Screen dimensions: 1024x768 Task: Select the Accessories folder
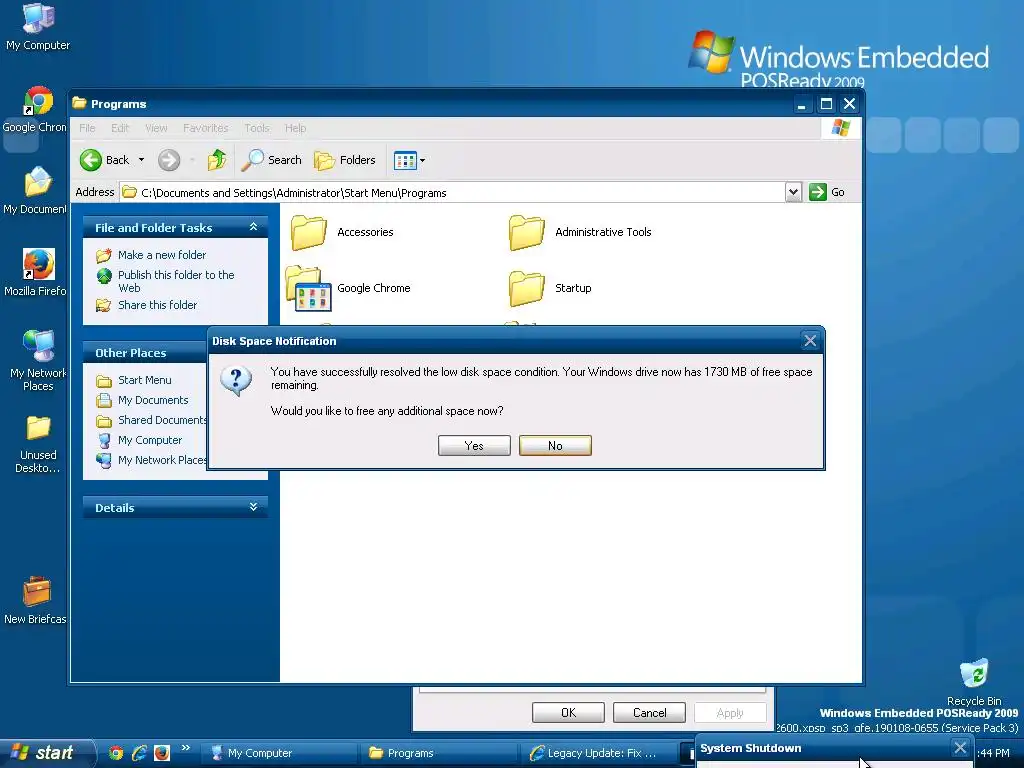(x=342, y=232)
